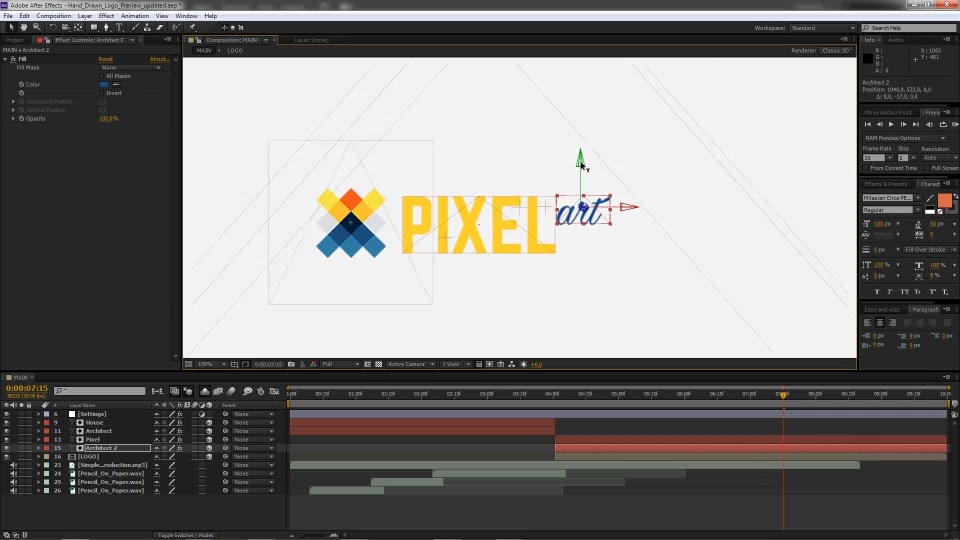Expand the Opacity property

click(13, 119)
